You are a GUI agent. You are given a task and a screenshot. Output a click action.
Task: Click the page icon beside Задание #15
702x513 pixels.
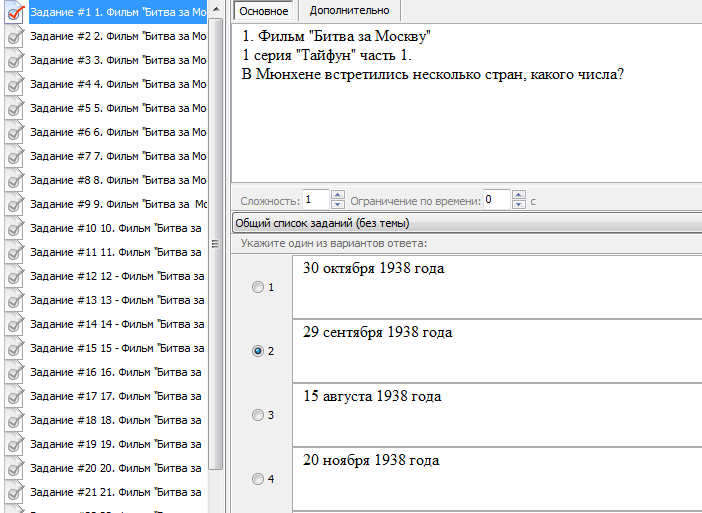[14, 348]
